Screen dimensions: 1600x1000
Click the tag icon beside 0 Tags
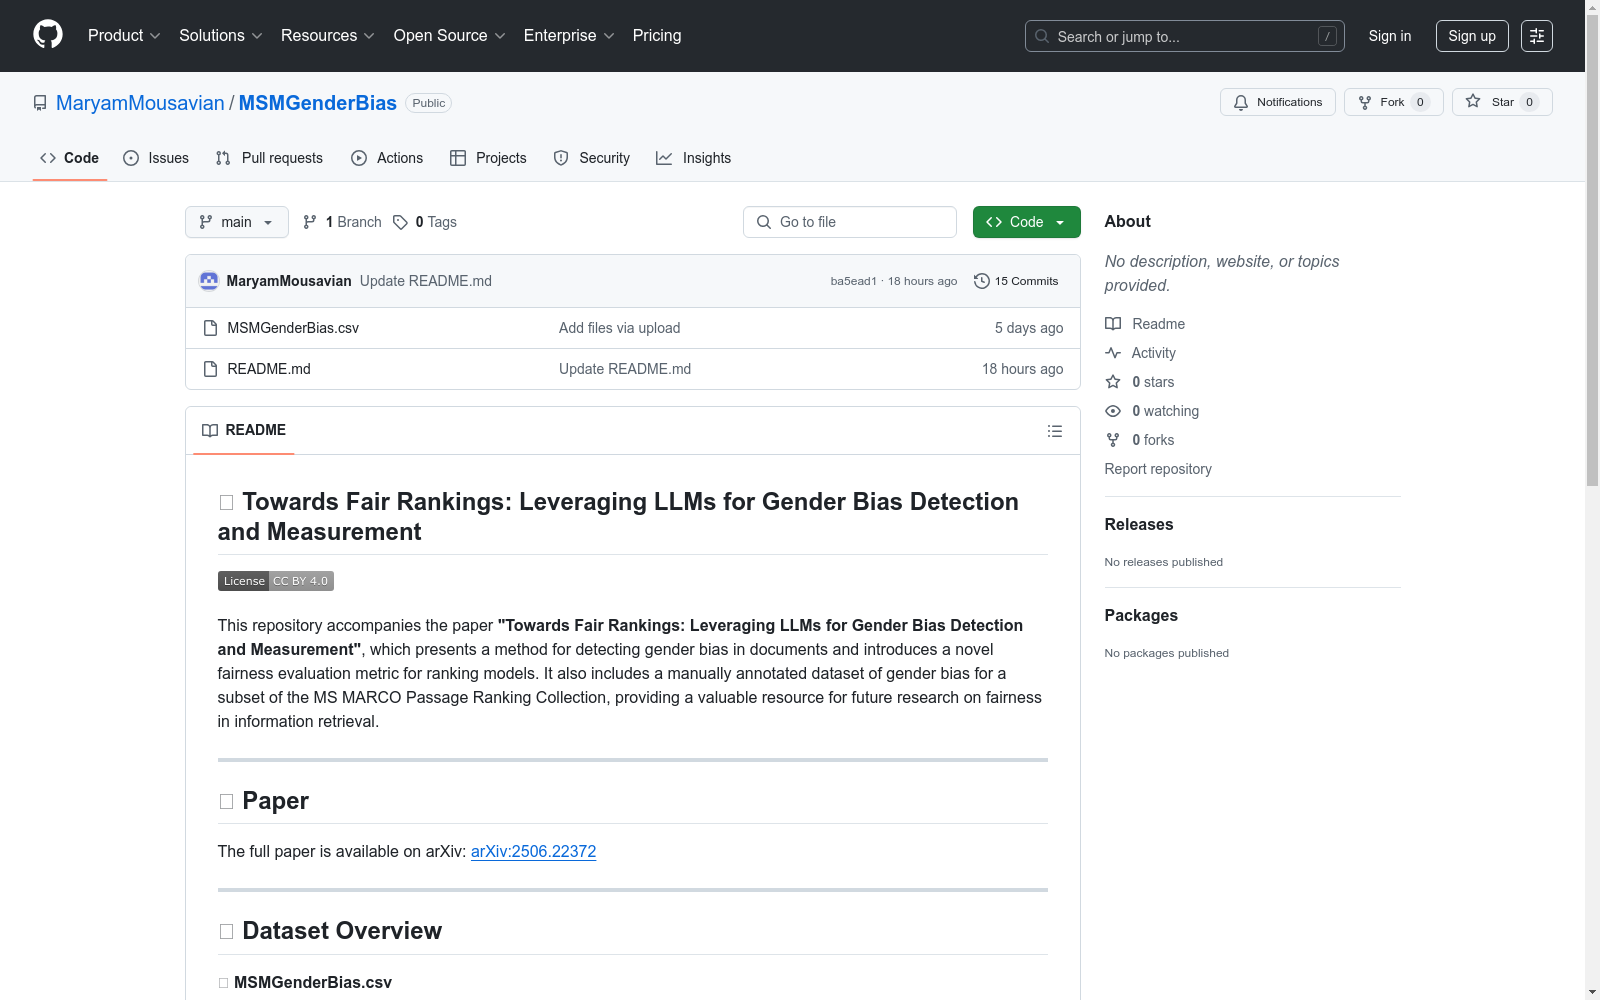pyautogui.click(x=400, y=222)
